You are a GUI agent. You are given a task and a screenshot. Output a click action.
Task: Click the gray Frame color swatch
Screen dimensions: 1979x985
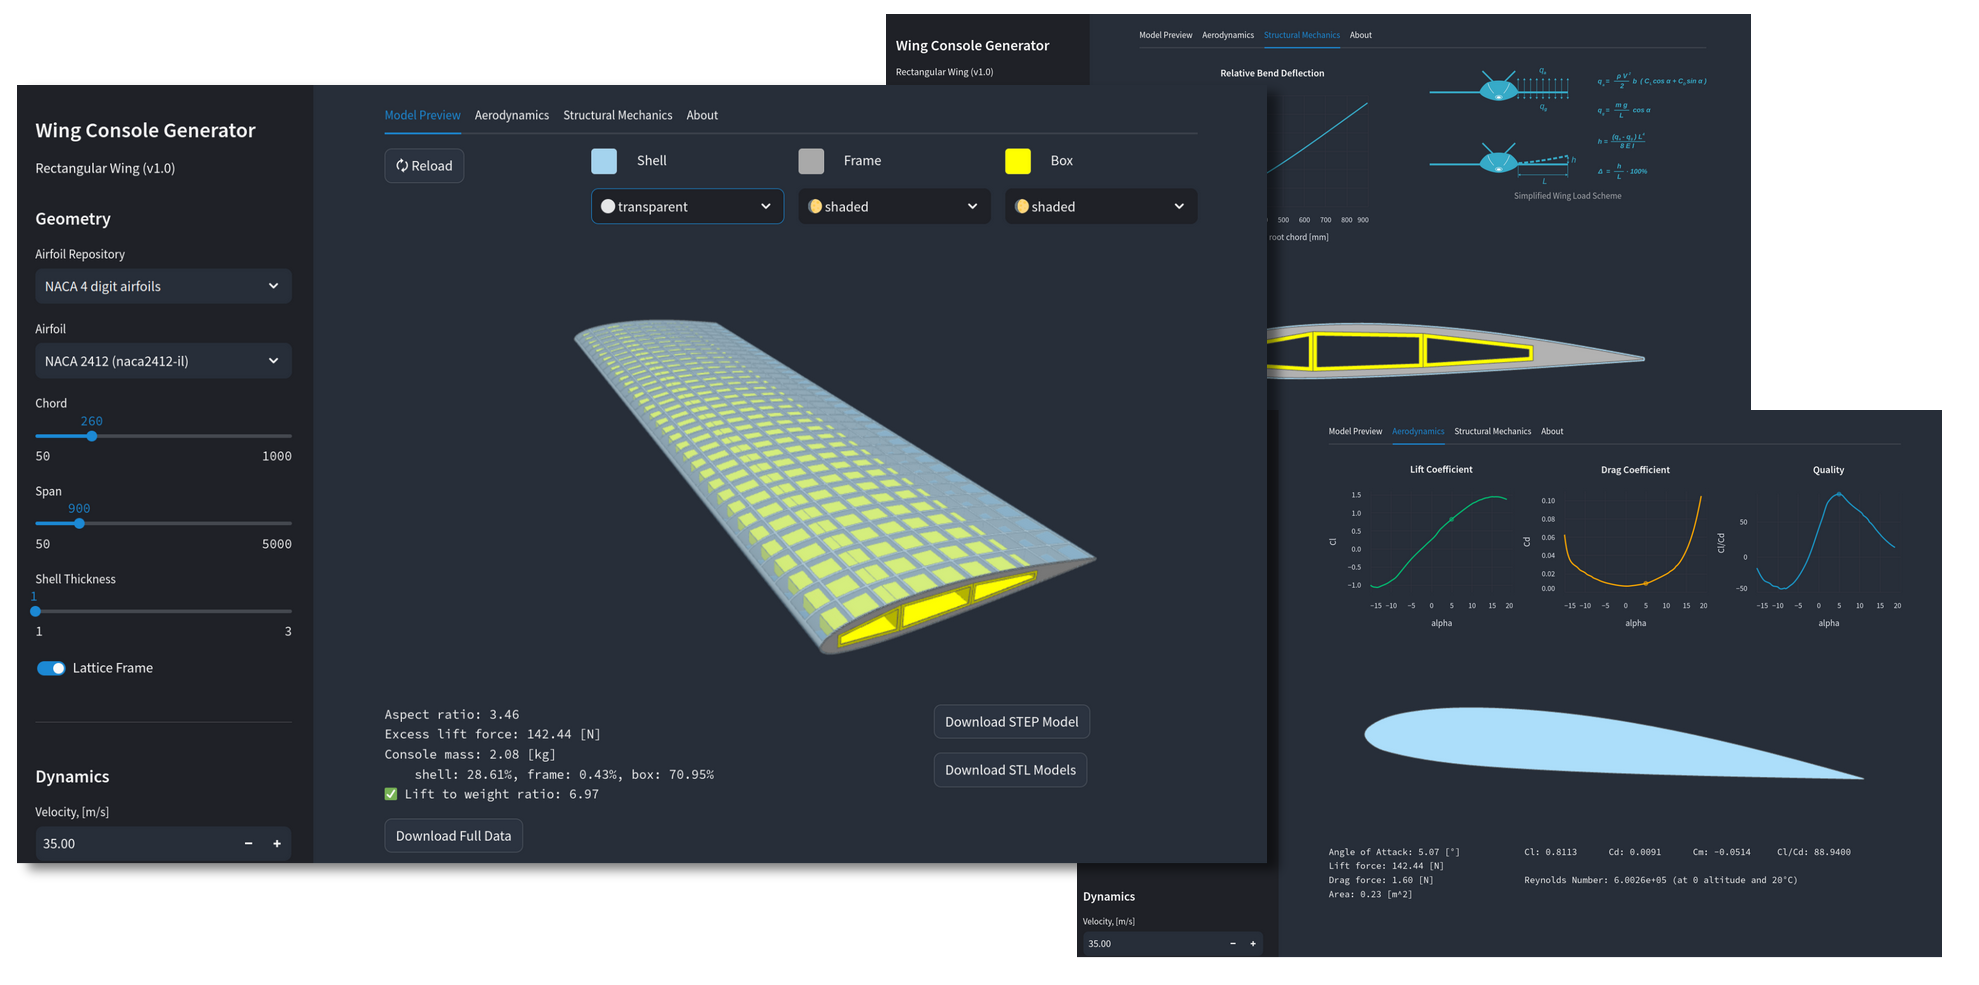click(812, 160)
